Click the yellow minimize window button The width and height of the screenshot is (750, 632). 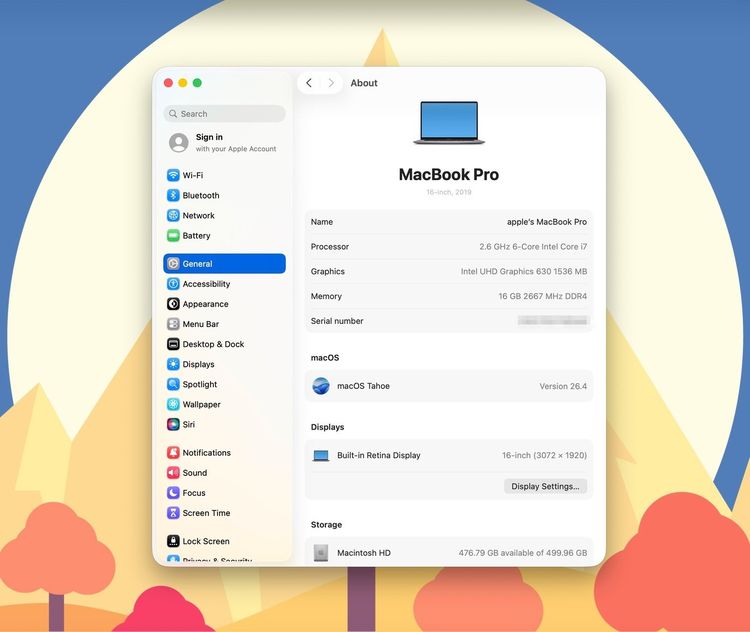pyautogui.click(x=183, y=83)
